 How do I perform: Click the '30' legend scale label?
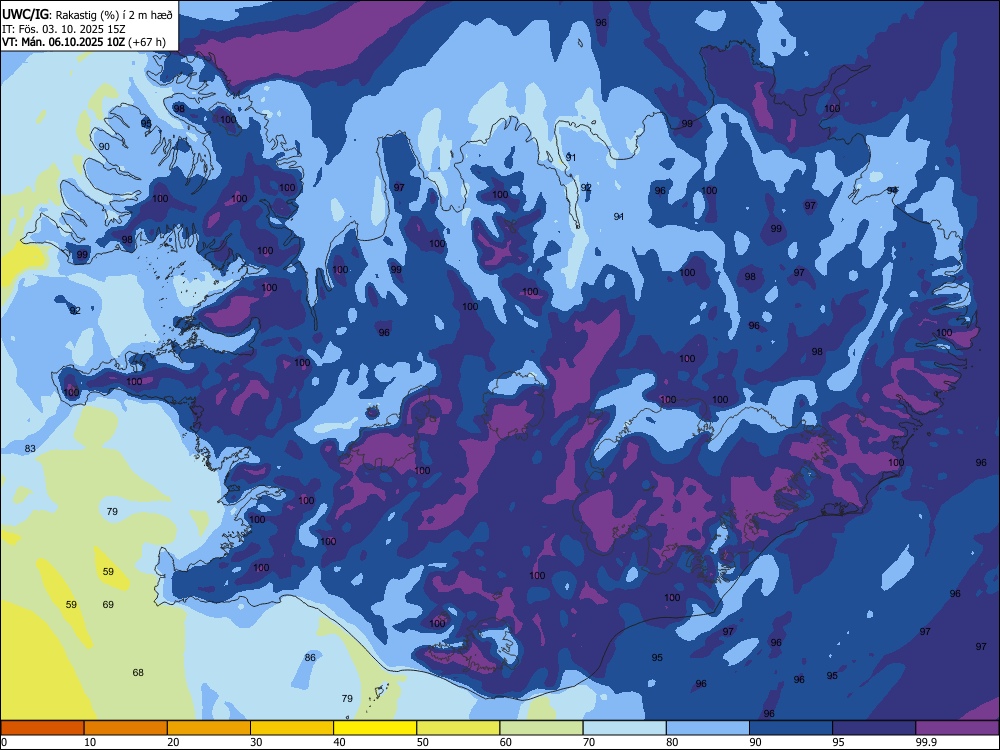(x=256, y=742)
